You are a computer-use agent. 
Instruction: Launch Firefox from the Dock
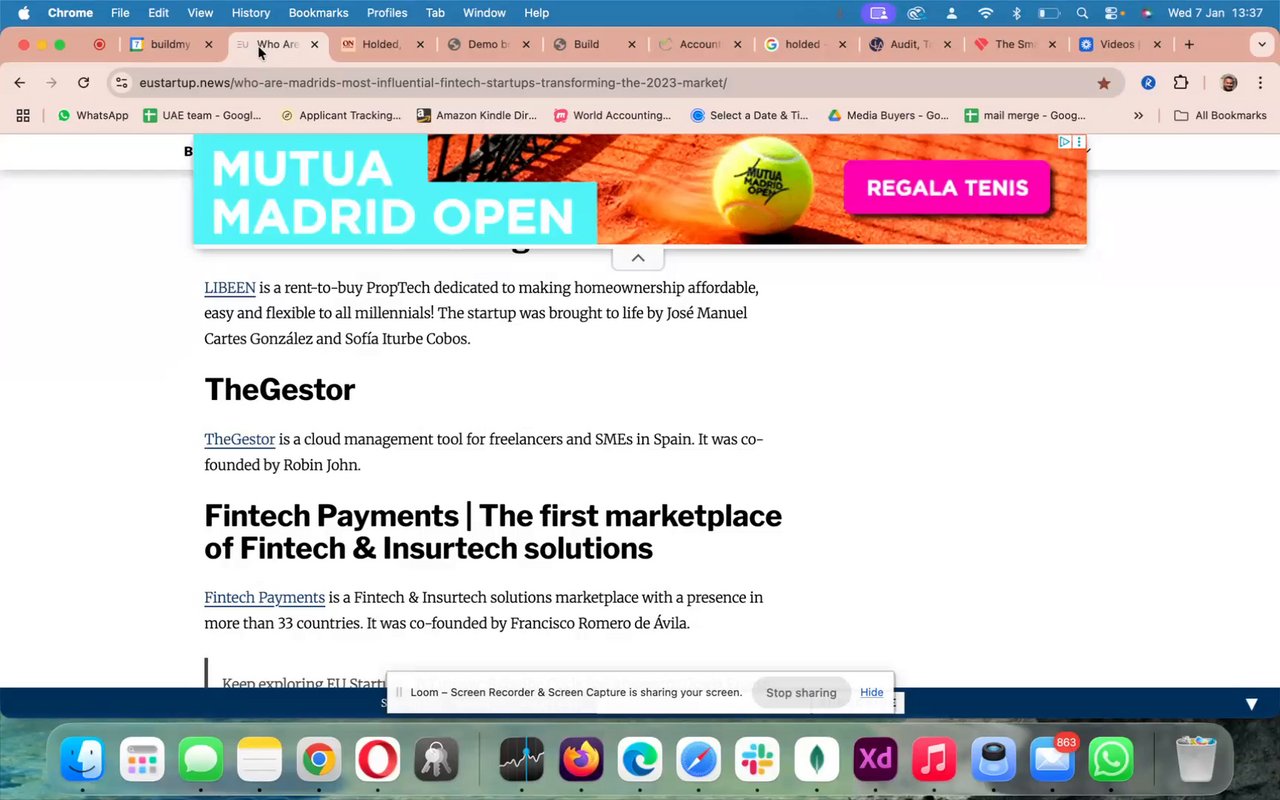(x=581, y=761)
